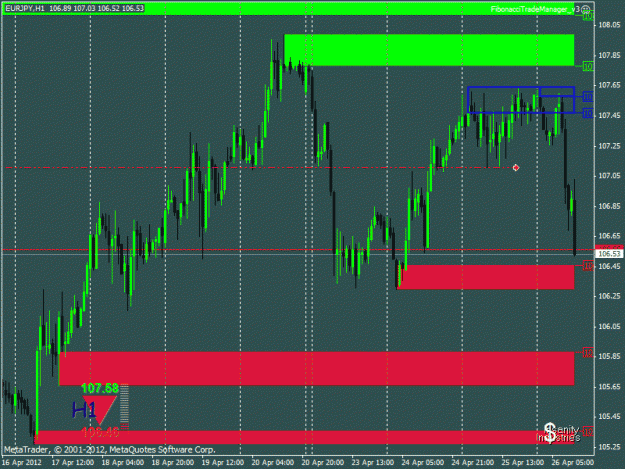Click the green 107.58 high value
The image size is (625, 469).
(x=100, y=388)
